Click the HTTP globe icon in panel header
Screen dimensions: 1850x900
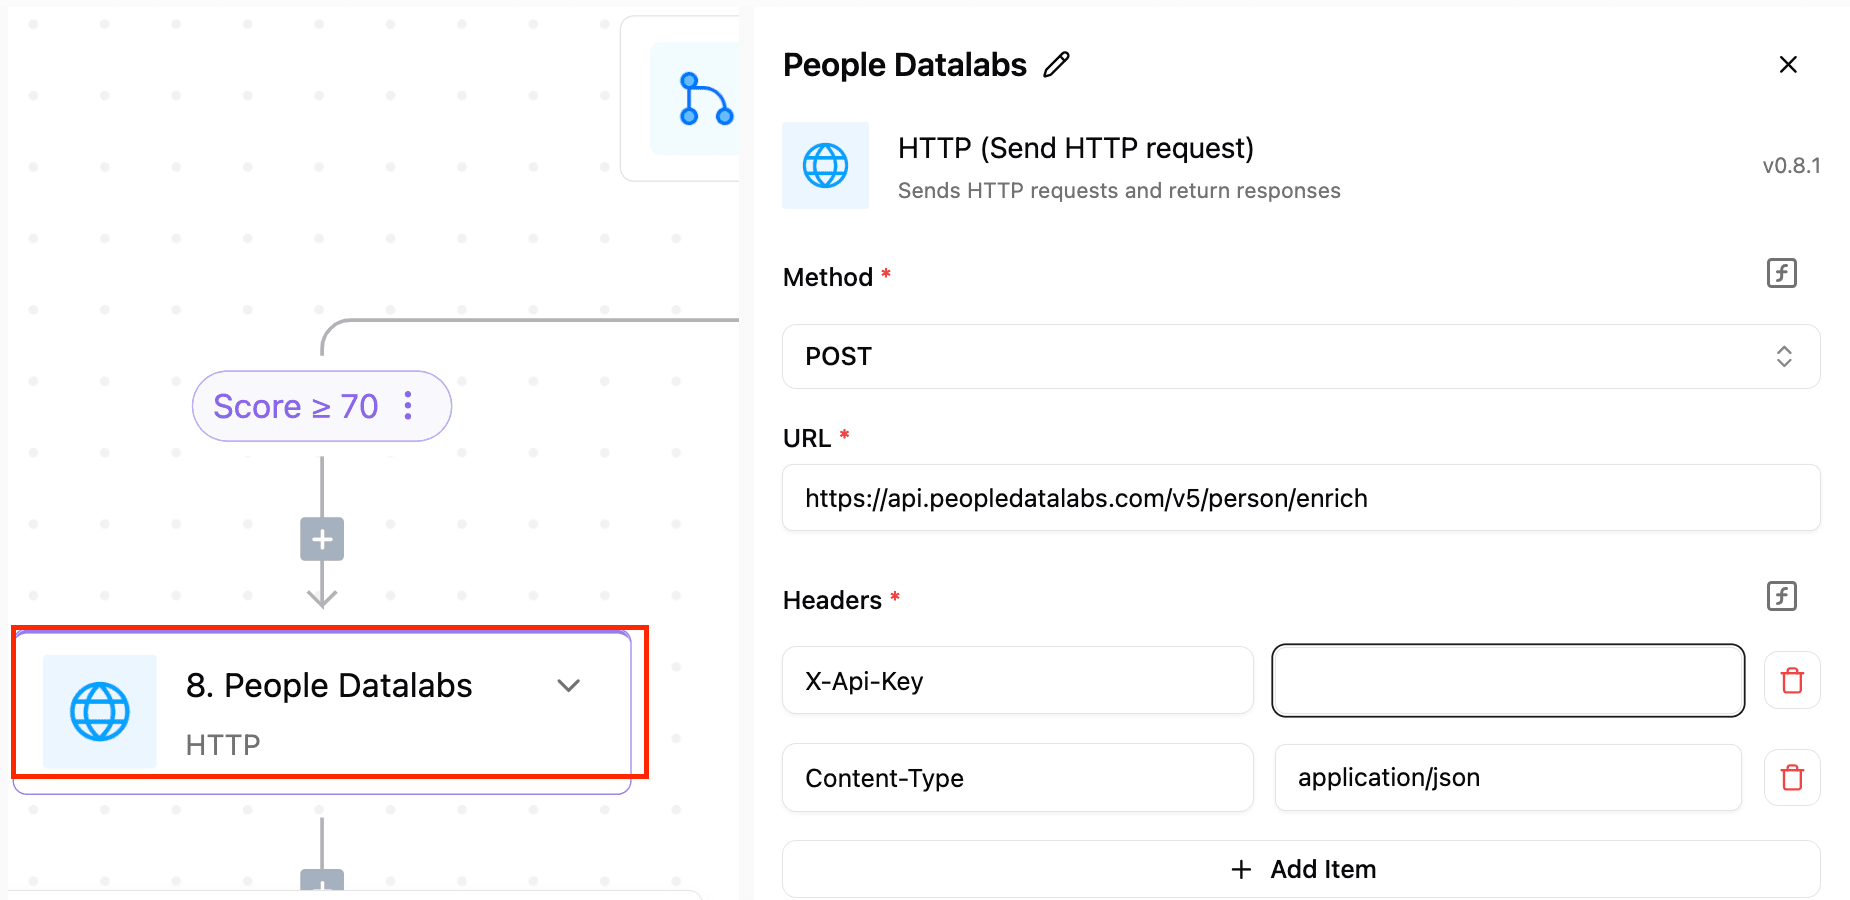(825, 166)
